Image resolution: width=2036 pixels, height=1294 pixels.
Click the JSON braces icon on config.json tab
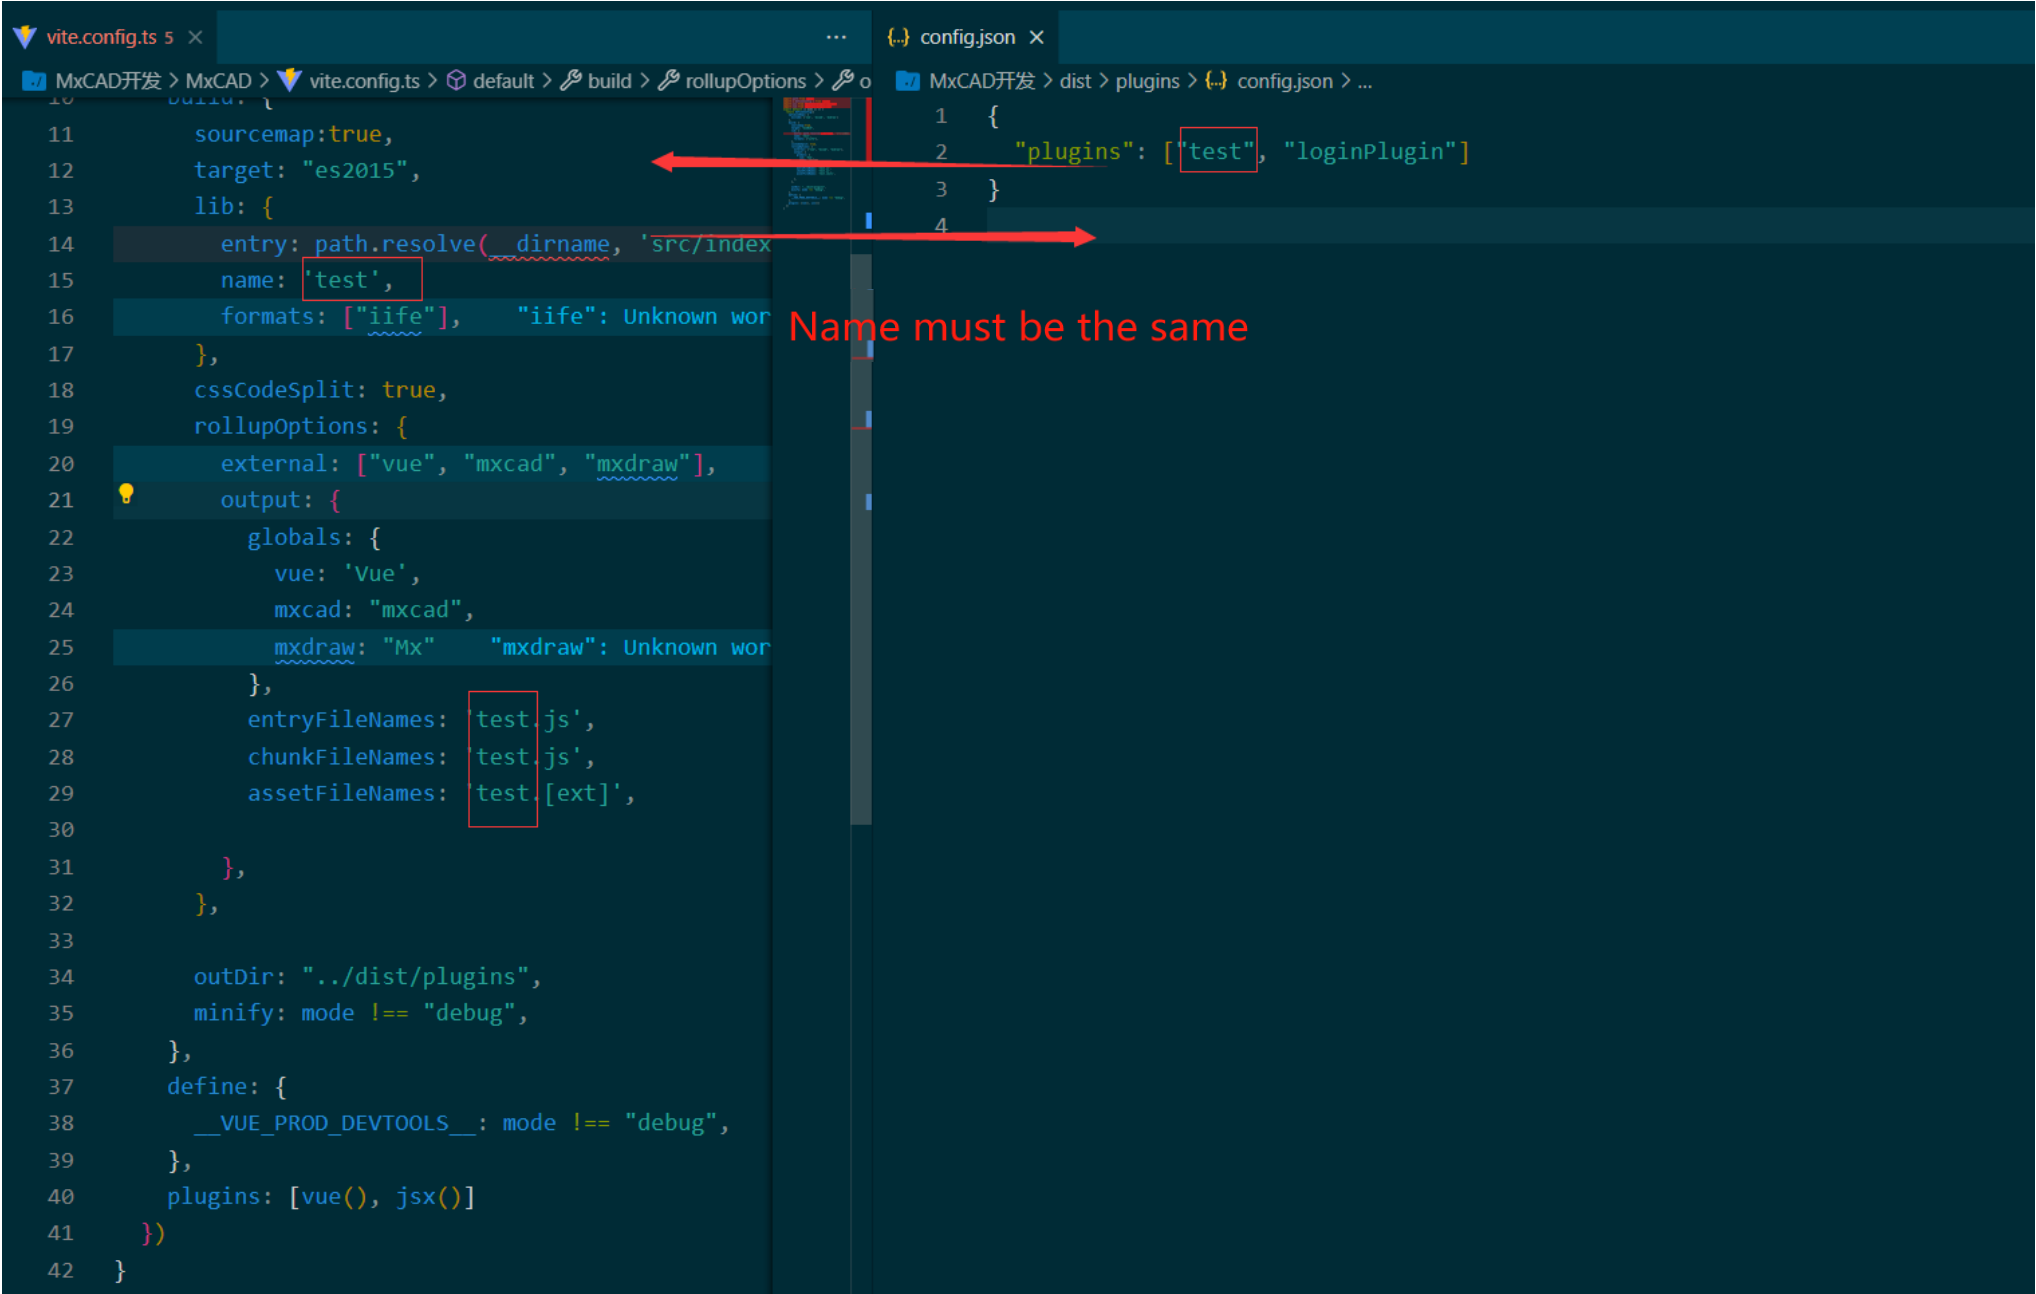(x=898, y=37)
